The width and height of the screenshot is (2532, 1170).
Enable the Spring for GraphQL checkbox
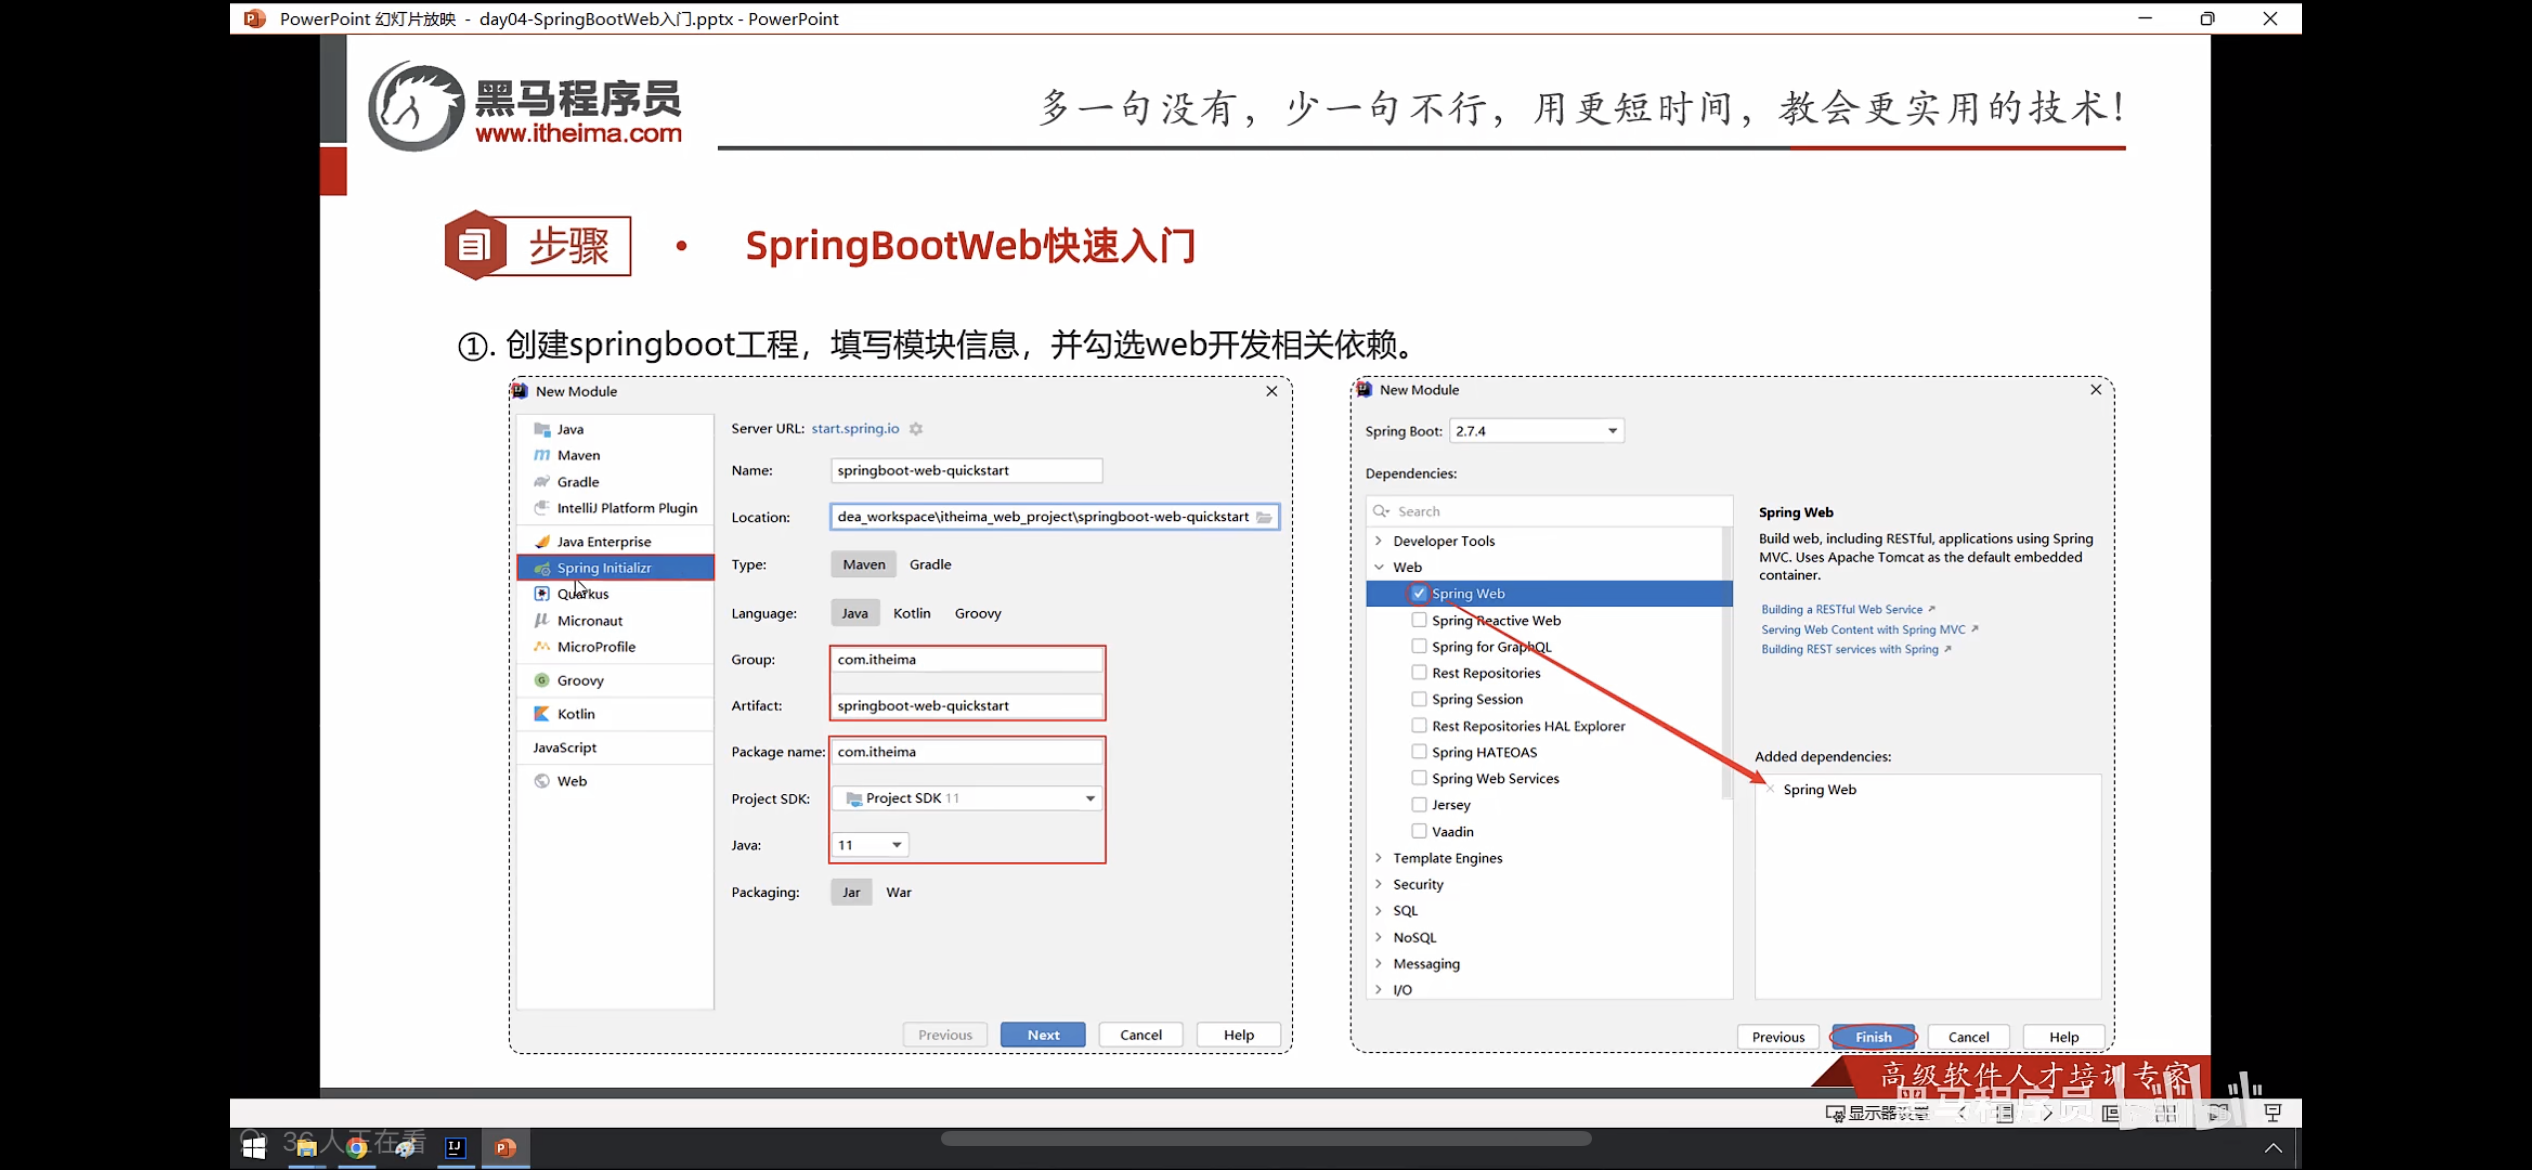click(x=1418, y=646)
